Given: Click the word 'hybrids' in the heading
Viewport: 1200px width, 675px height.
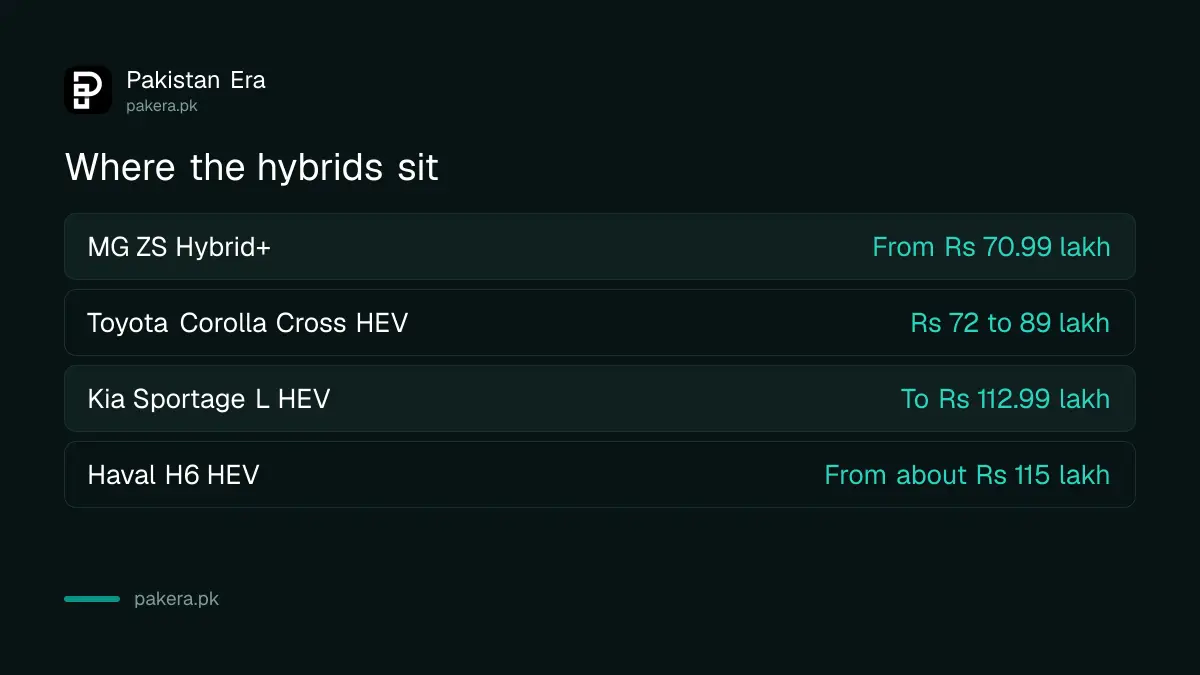Looking at the screenshot, I should pyautogui.click(x=320, y=167).
